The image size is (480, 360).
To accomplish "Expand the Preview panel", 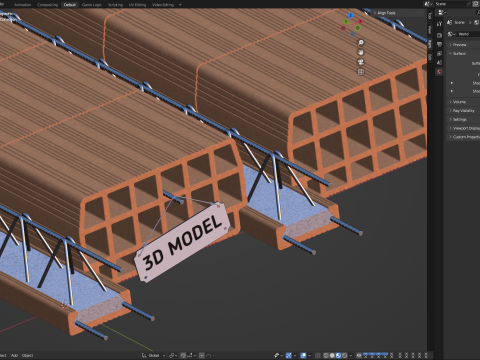I will pos(463,45).
